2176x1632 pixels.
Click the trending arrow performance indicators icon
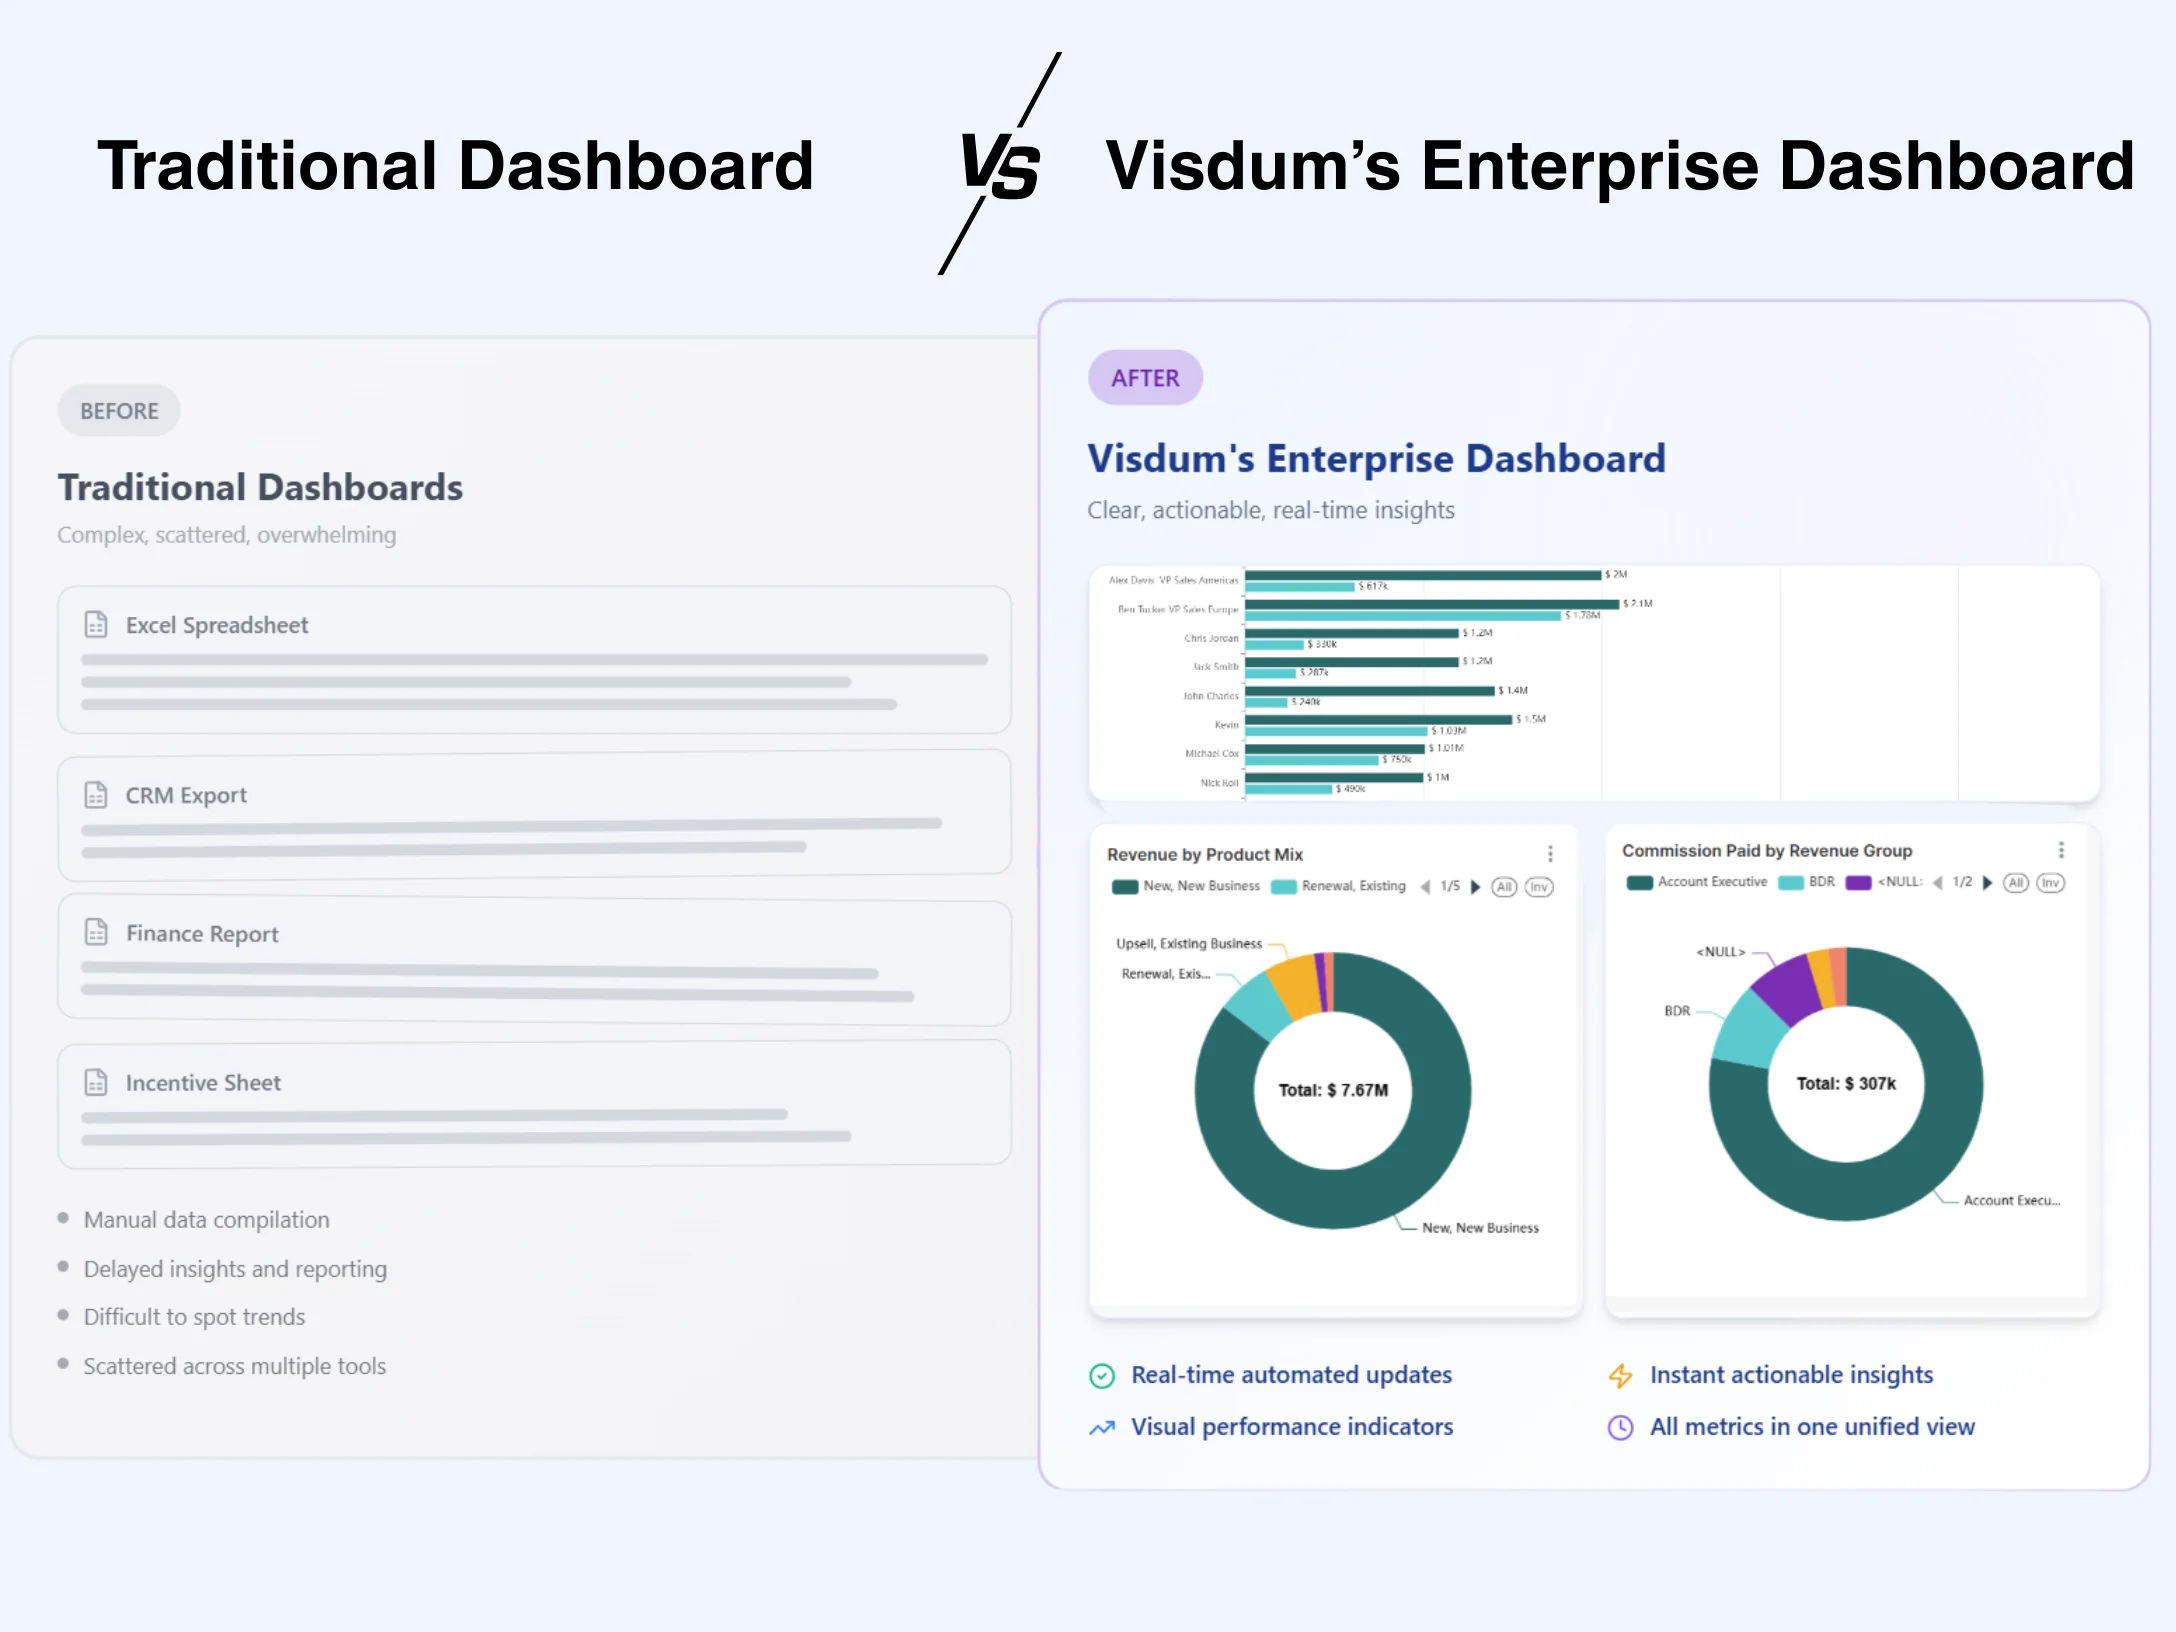(1101, 1428)
